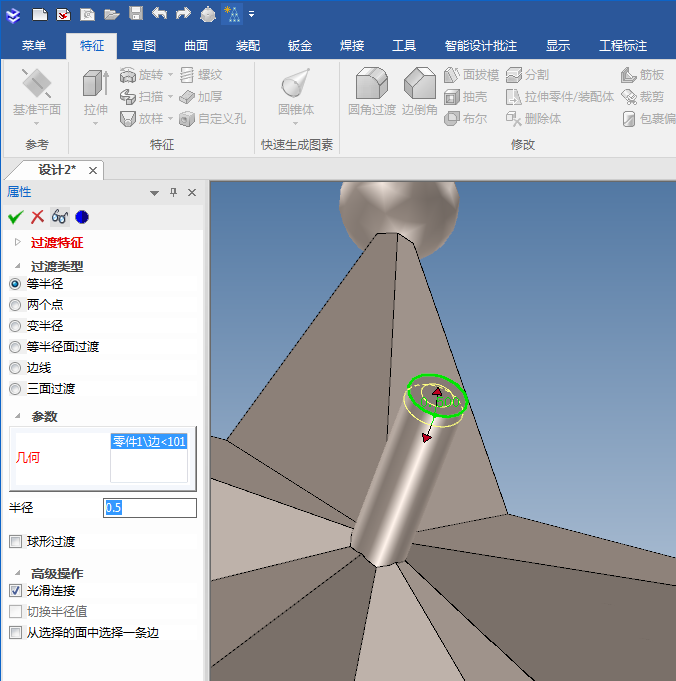676x681 pixels.
Task: Select the 拉伸零件/装配体 tool
Action: tap(560, 96)
